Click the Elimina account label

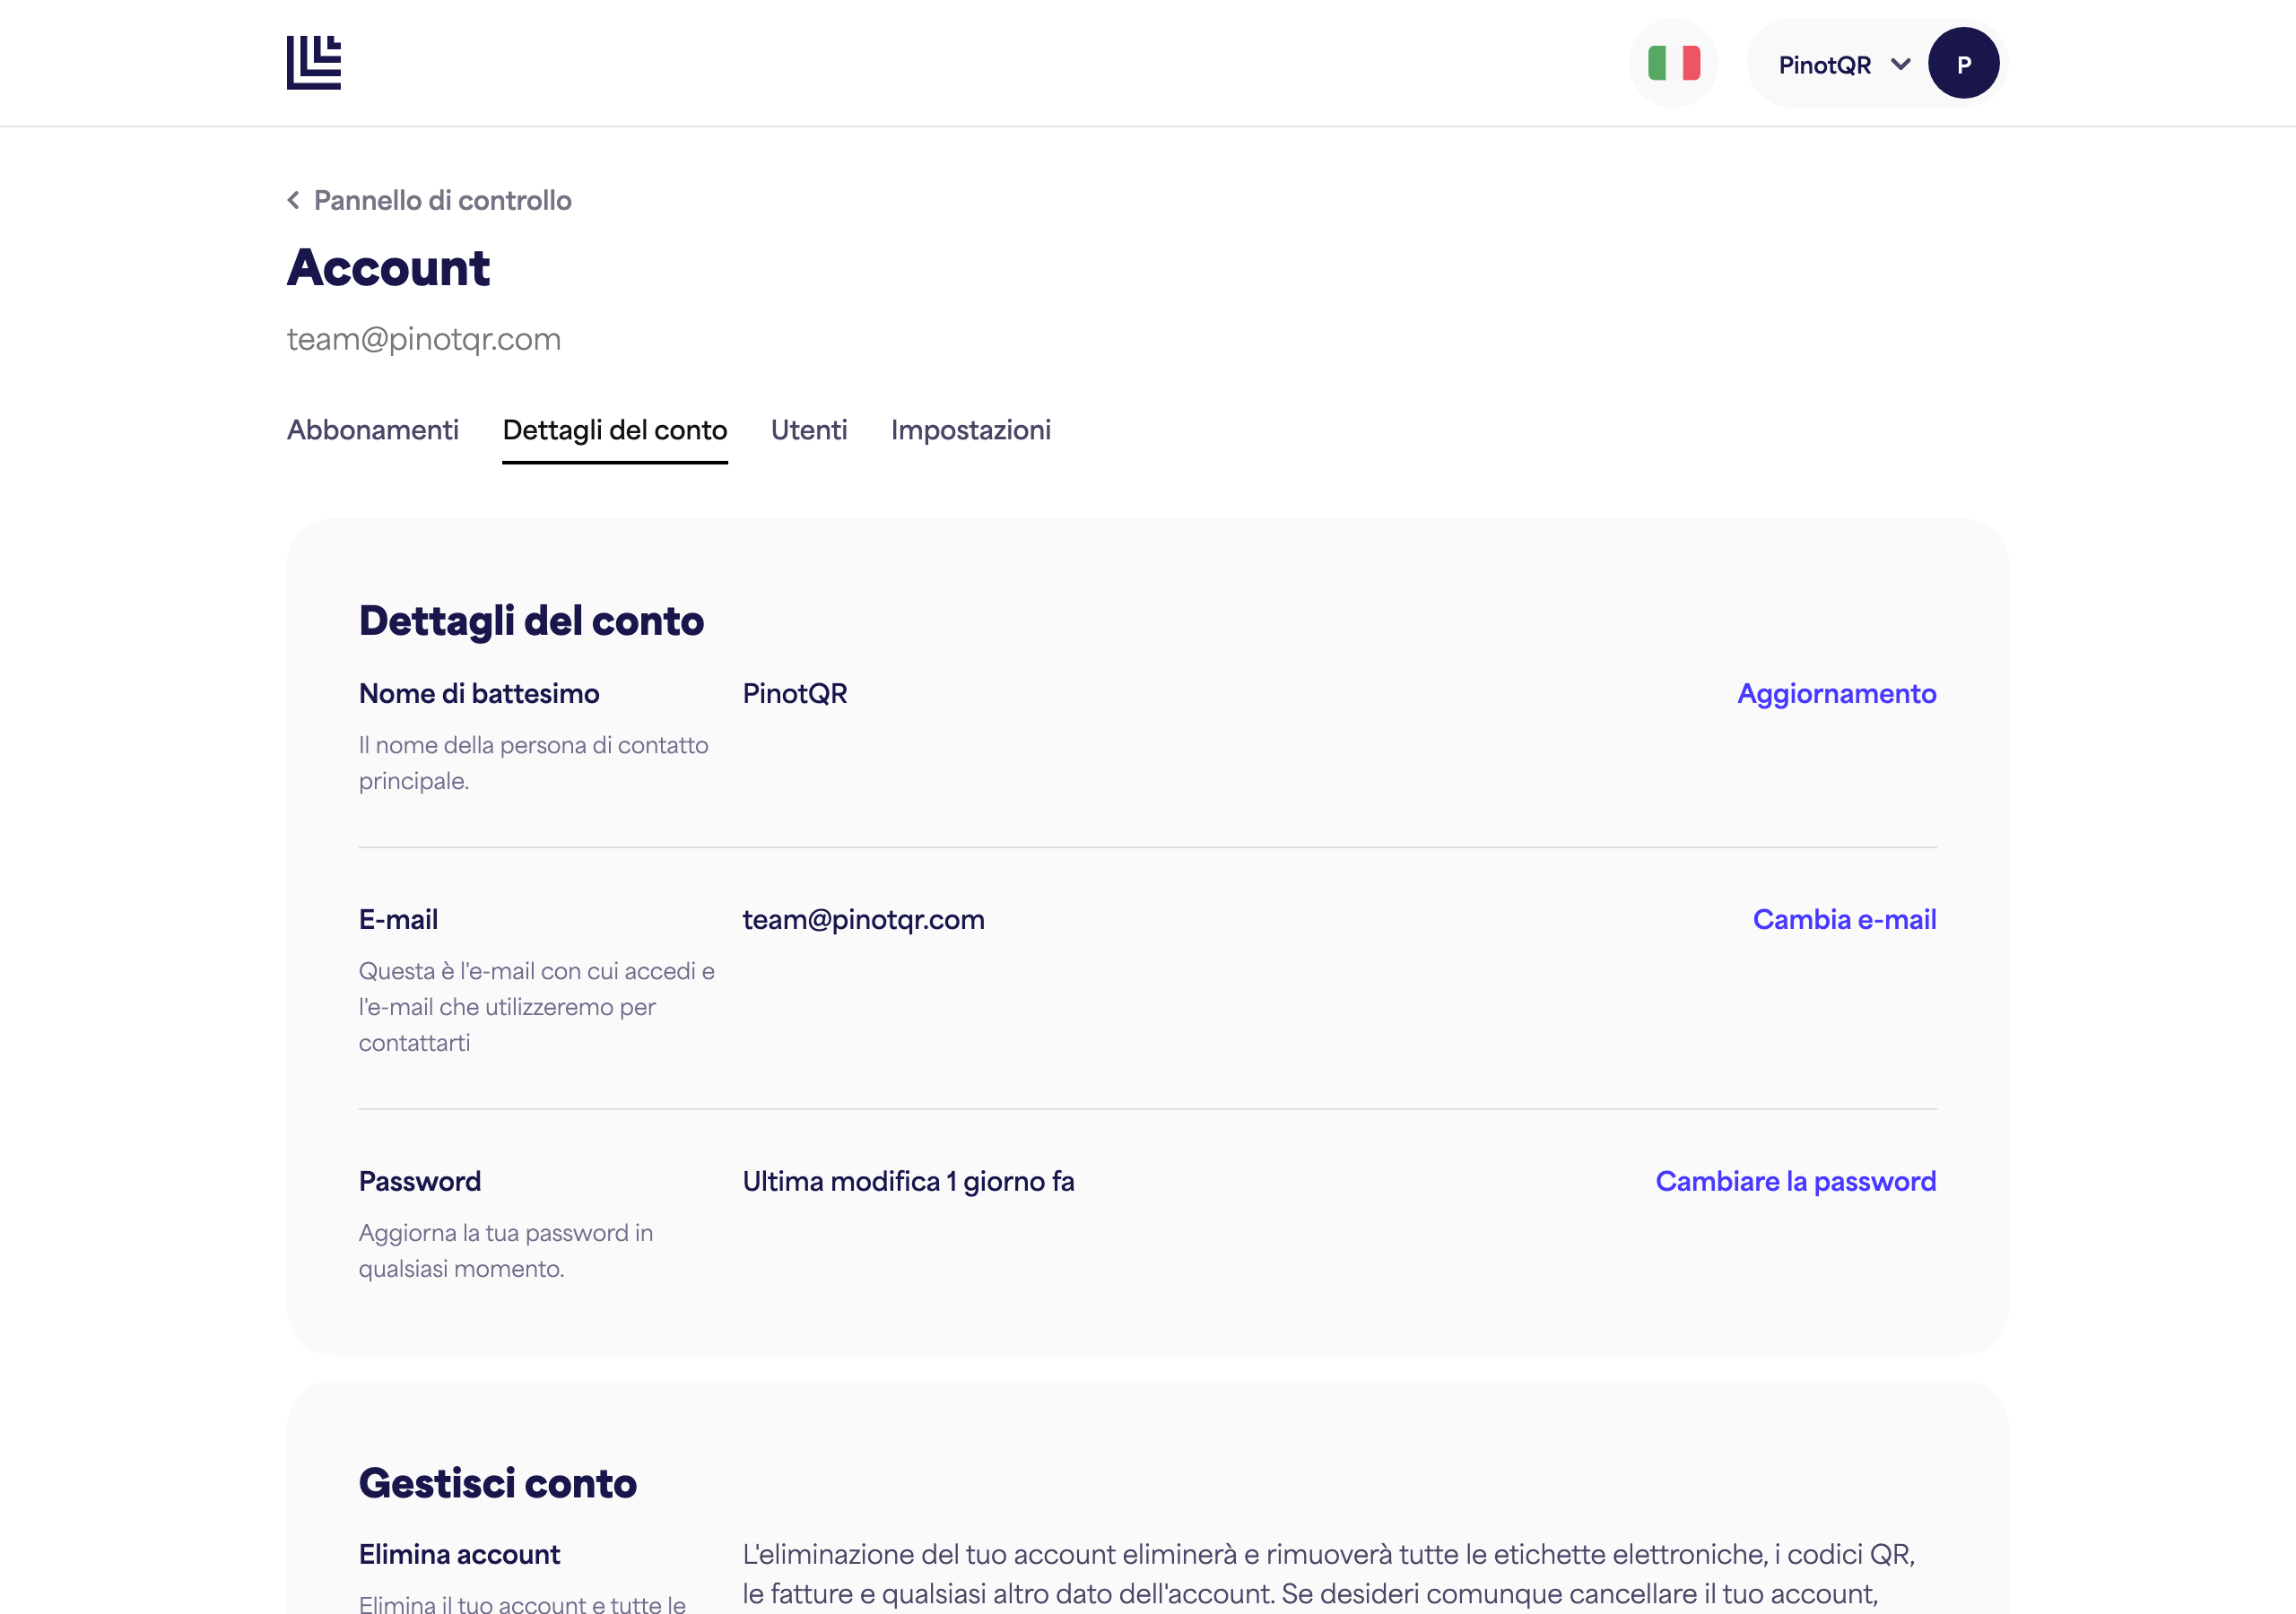pos(459,1554)
